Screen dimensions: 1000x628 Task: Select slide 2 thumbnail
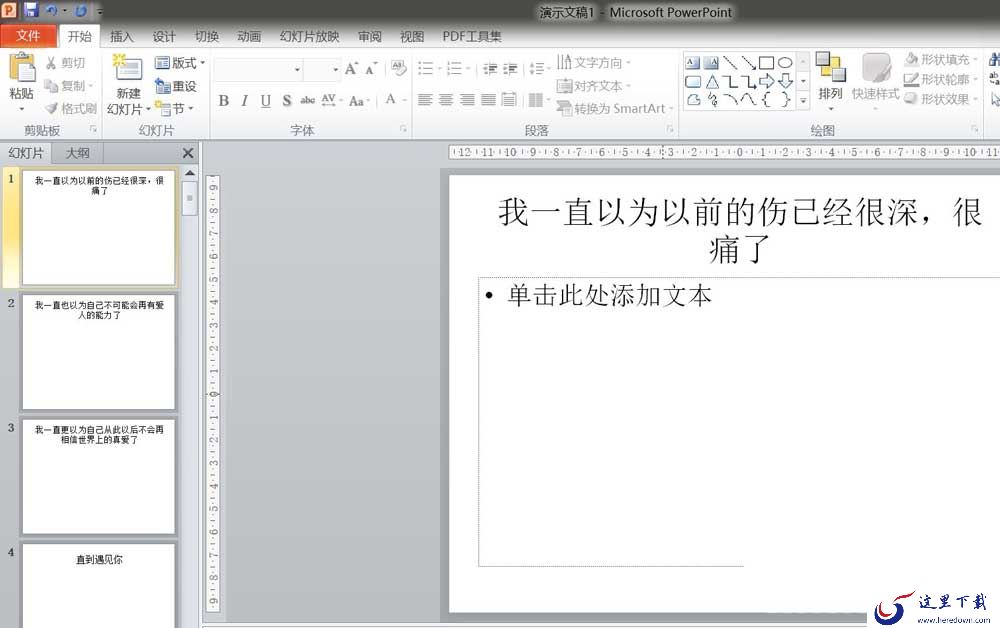99,351
